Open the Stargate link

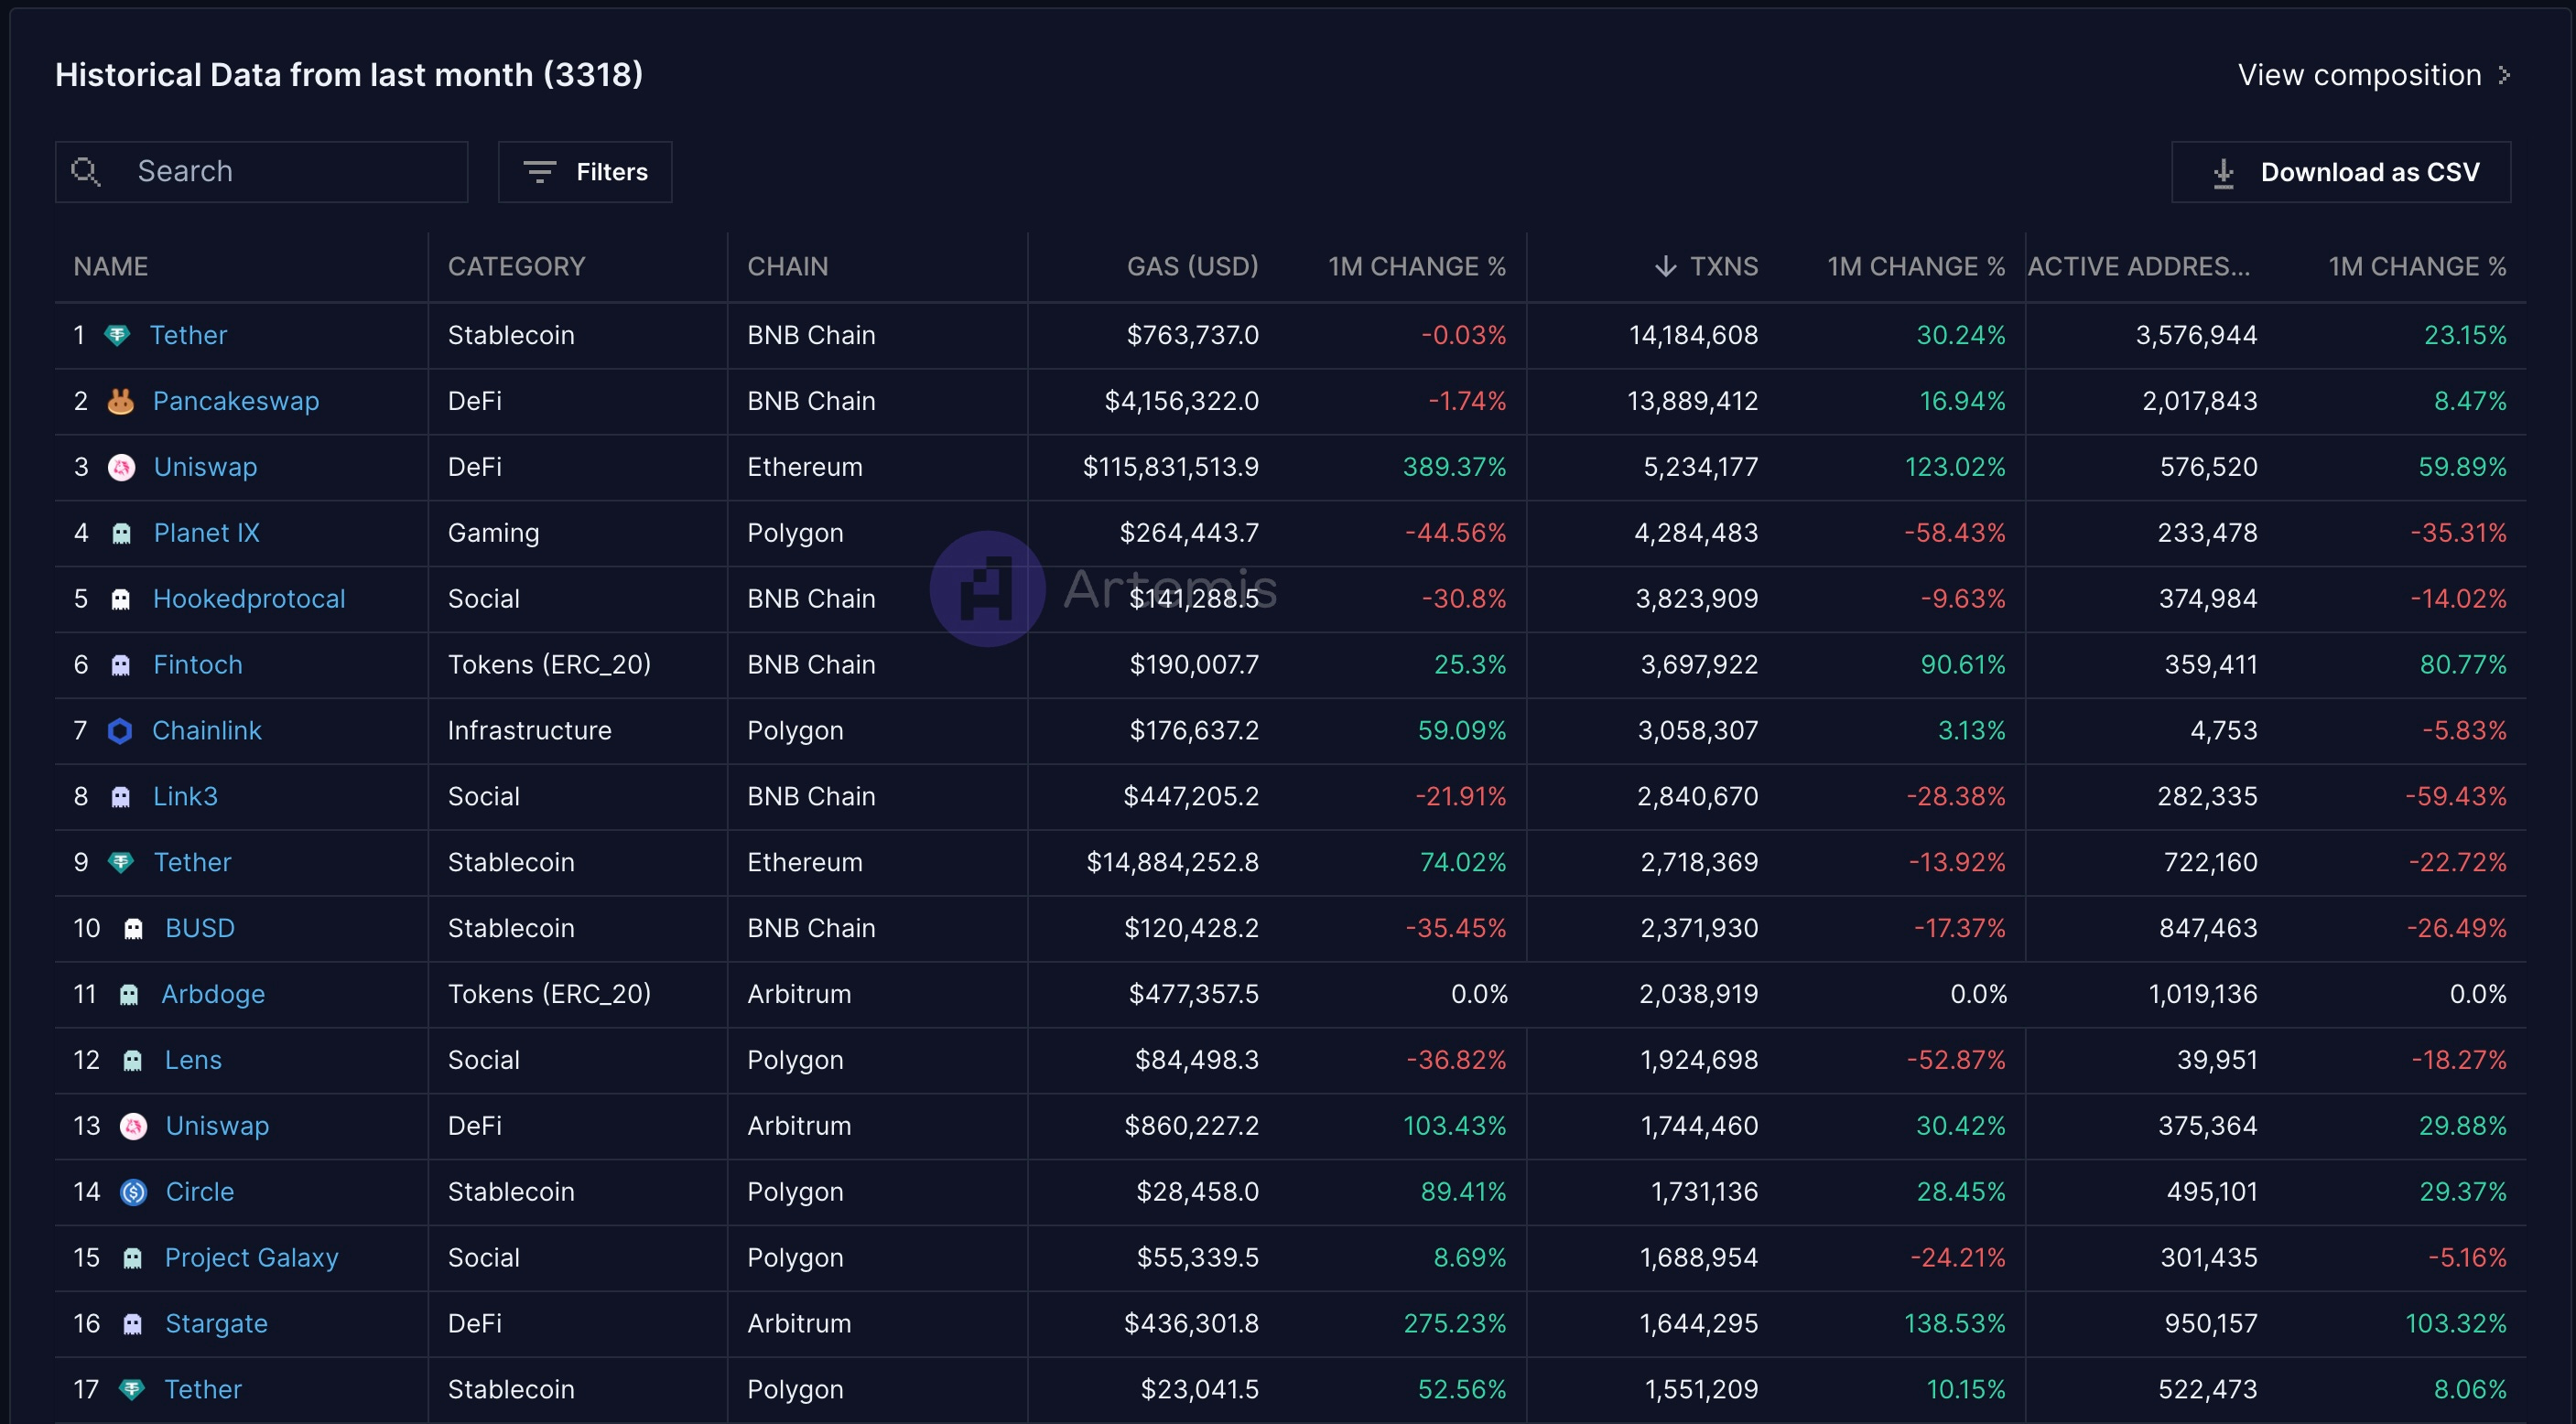(x=216, y=1324)
